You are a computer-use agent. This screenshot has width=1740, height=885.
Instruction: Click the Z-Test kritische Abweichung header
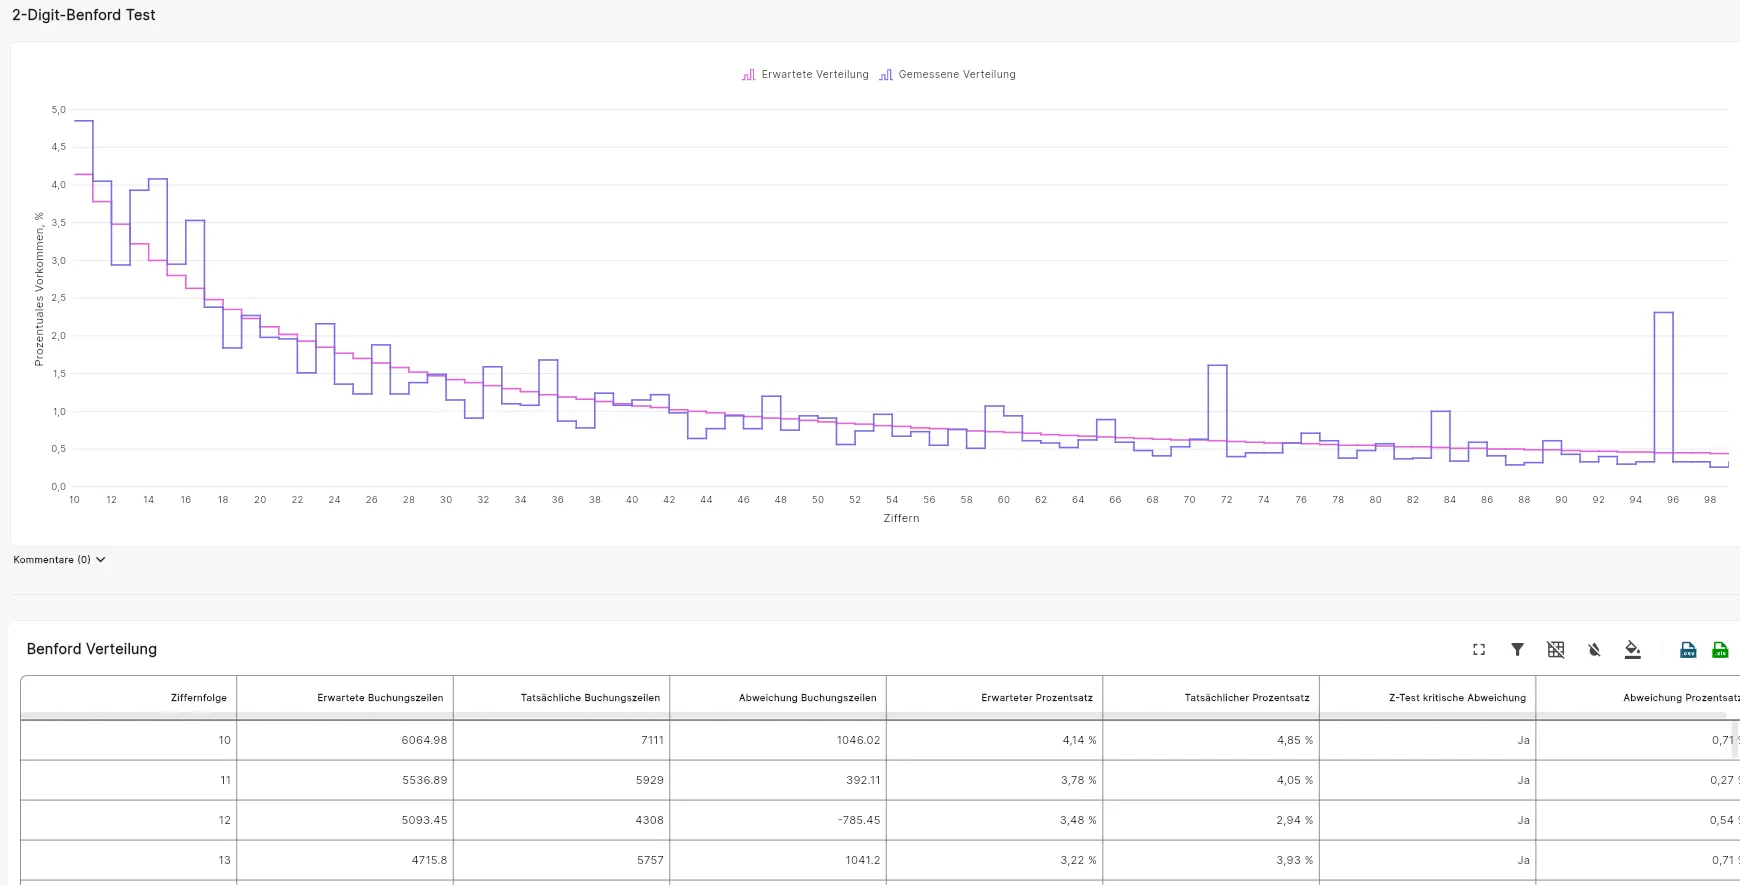[x=1457, y=698]
